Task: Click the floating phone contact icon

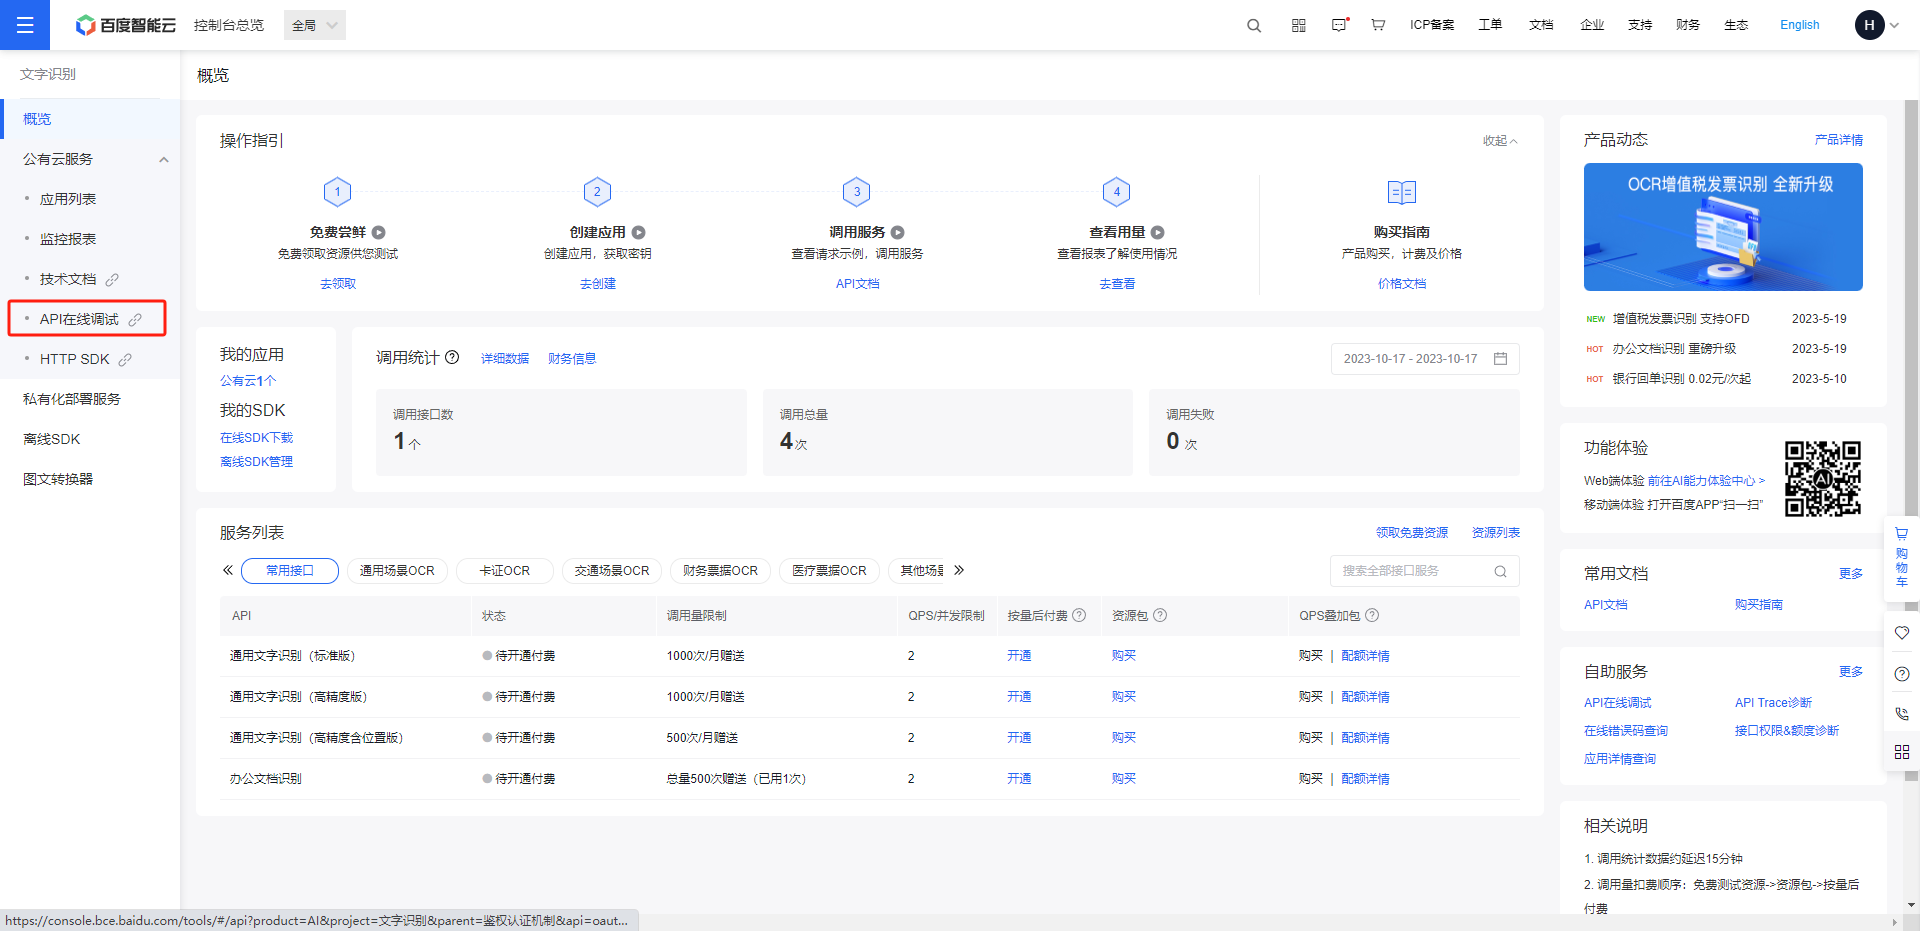Action: click(1902, 713)
